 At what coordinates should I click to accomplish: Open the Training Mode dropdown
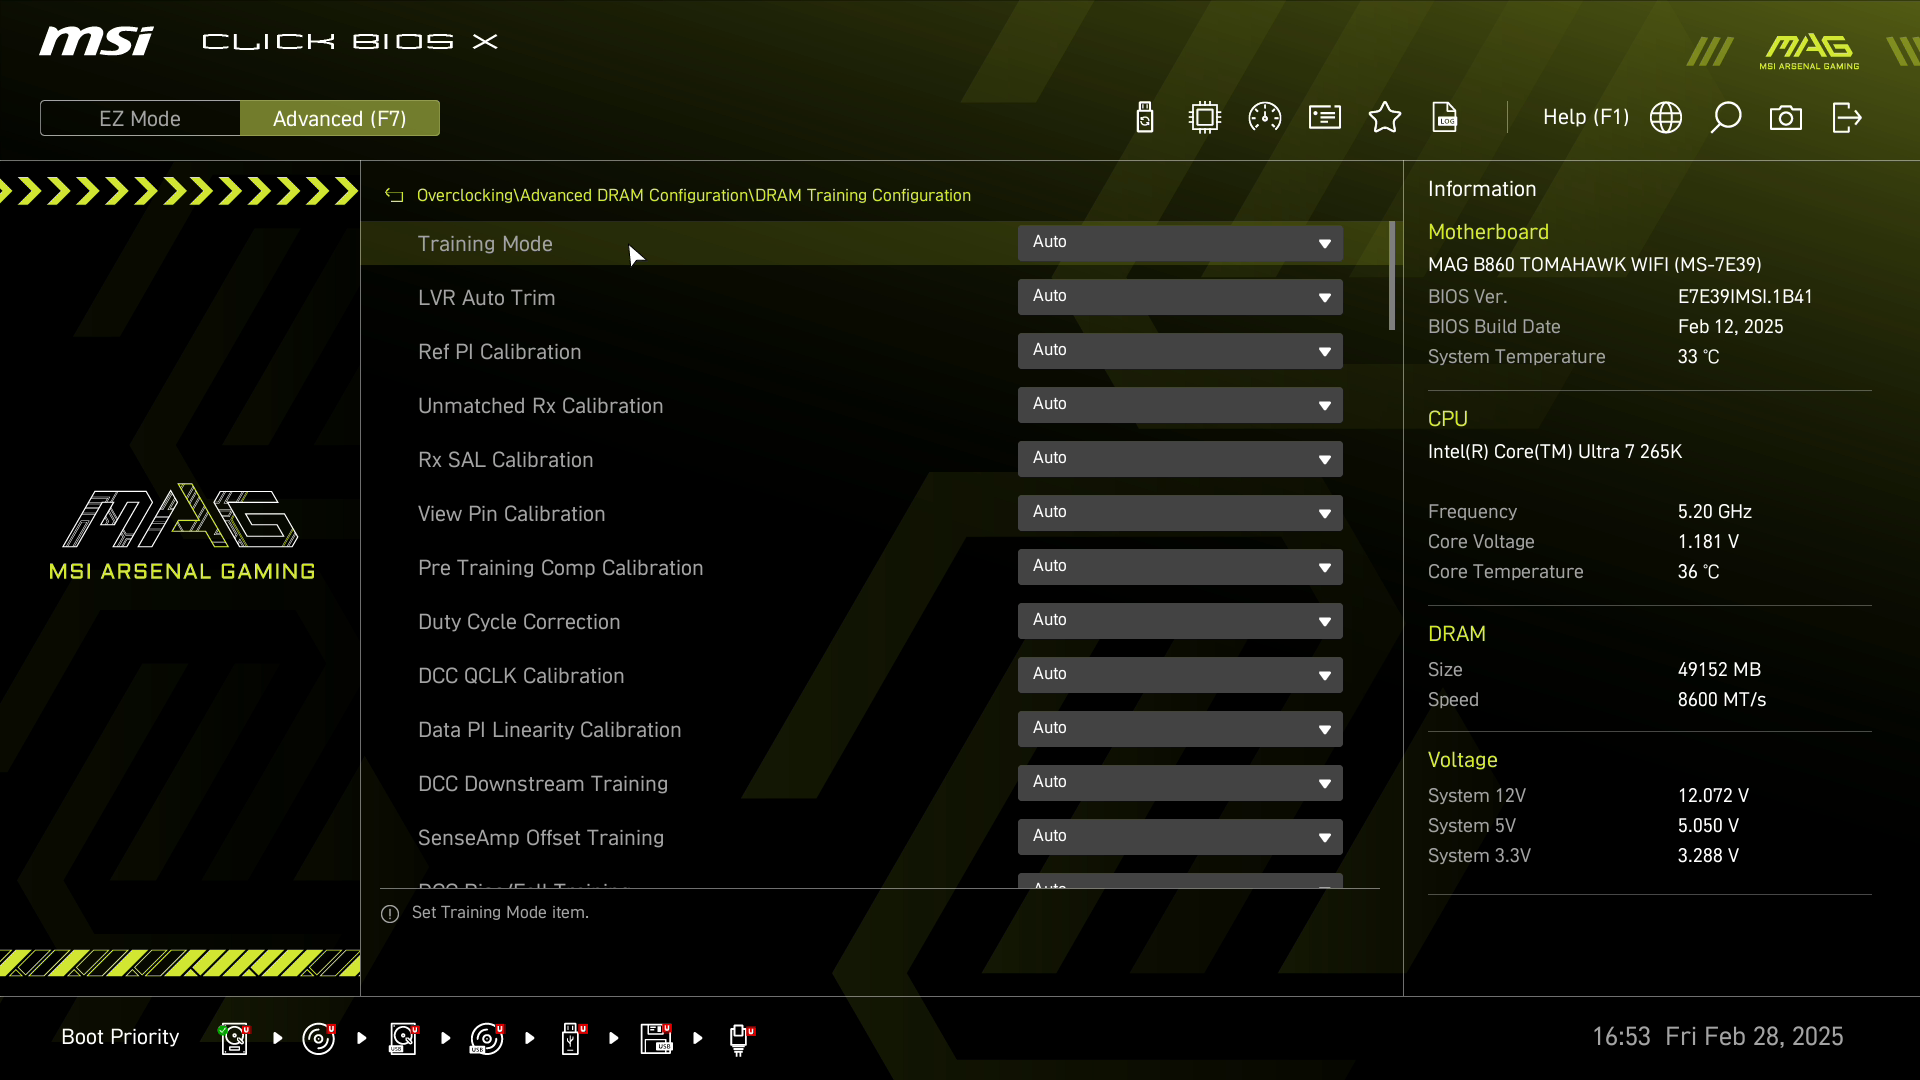tap(1180, 243)
